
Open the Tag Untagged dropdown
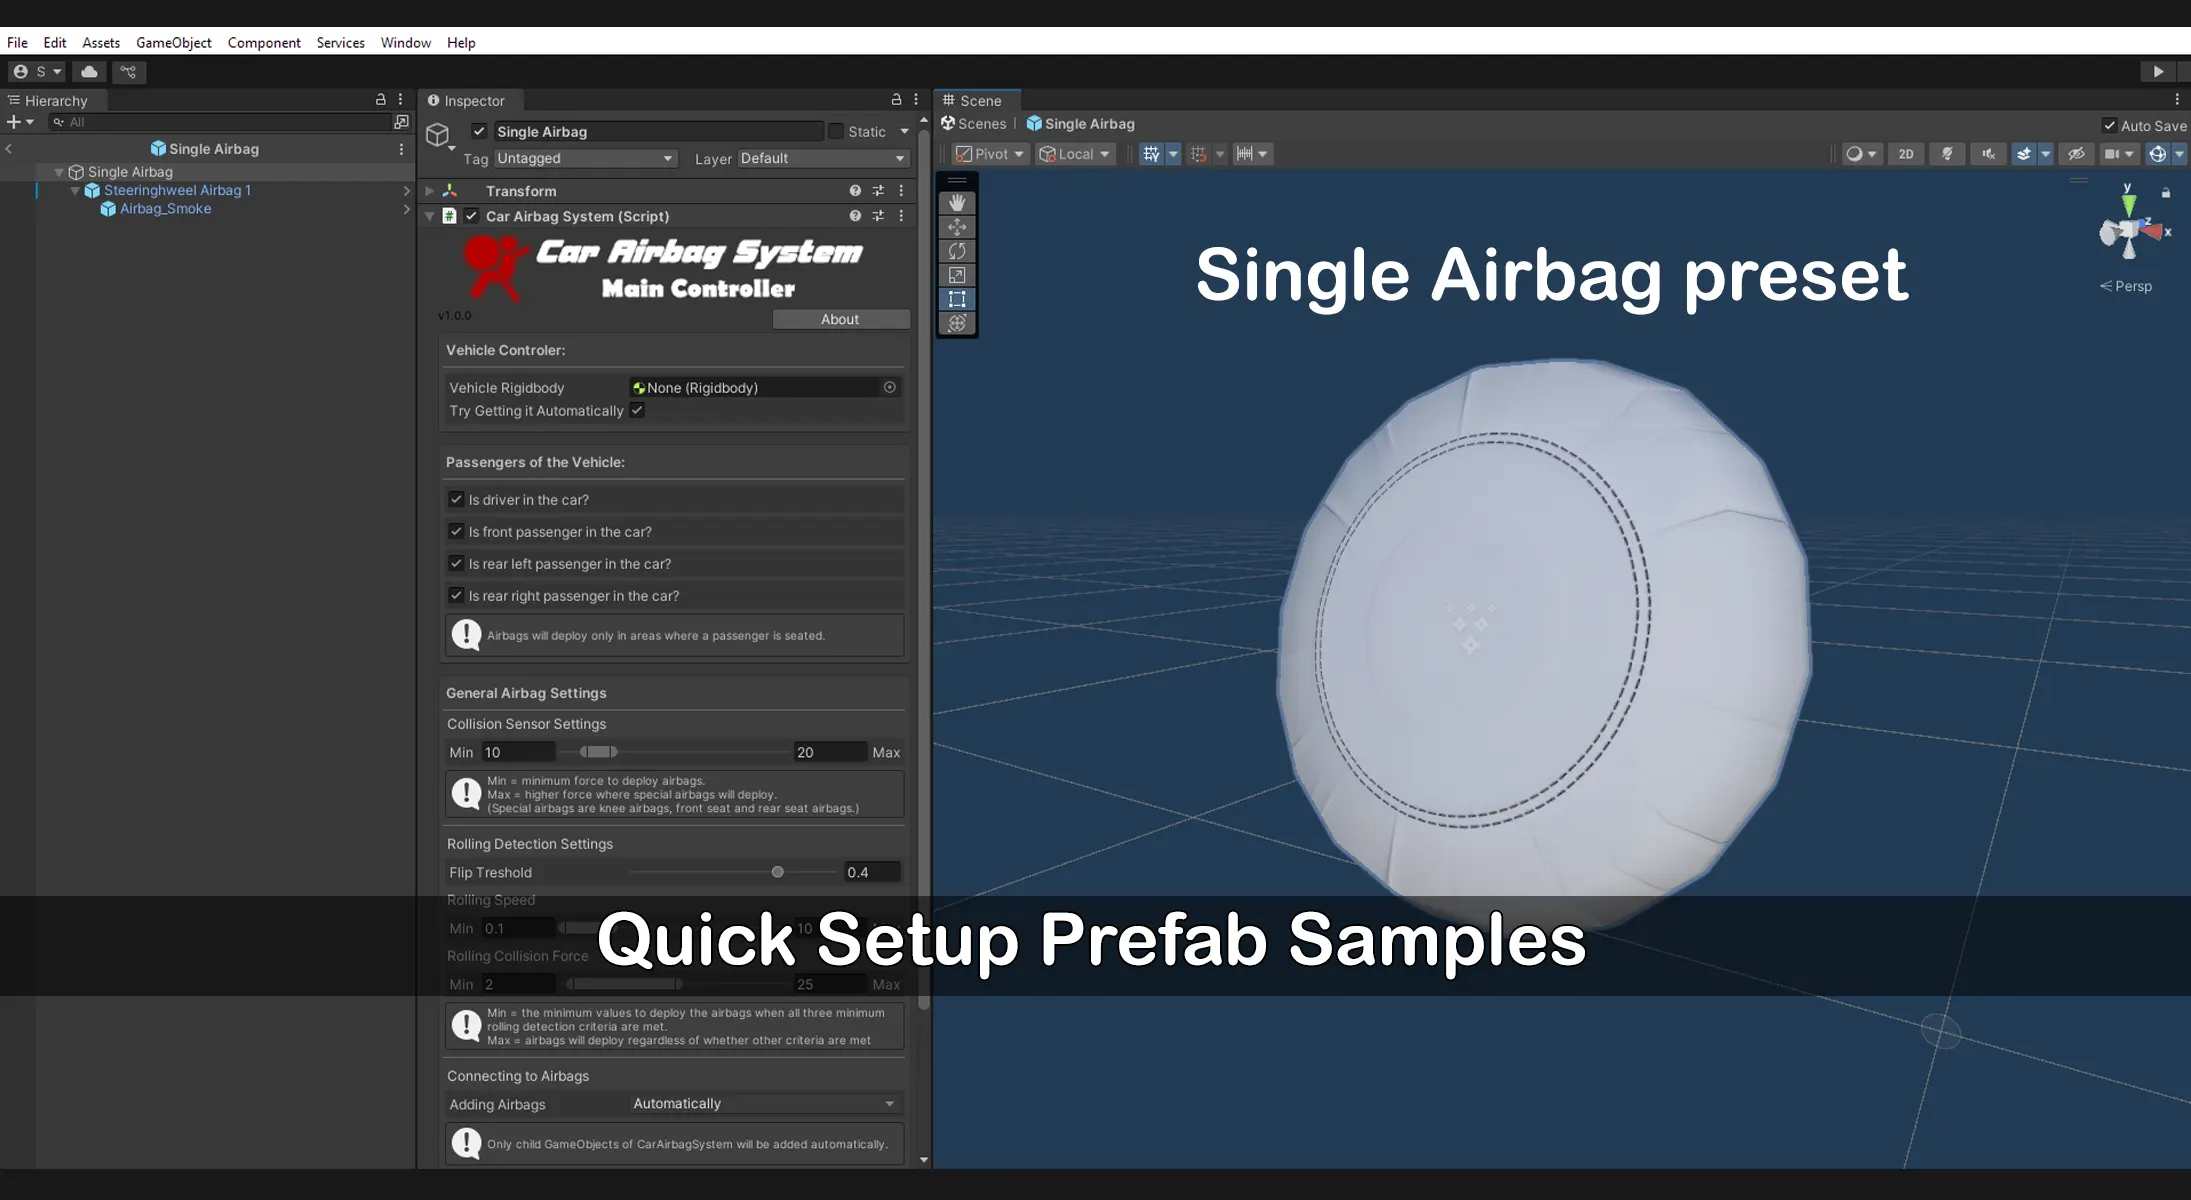pos(584,159)
